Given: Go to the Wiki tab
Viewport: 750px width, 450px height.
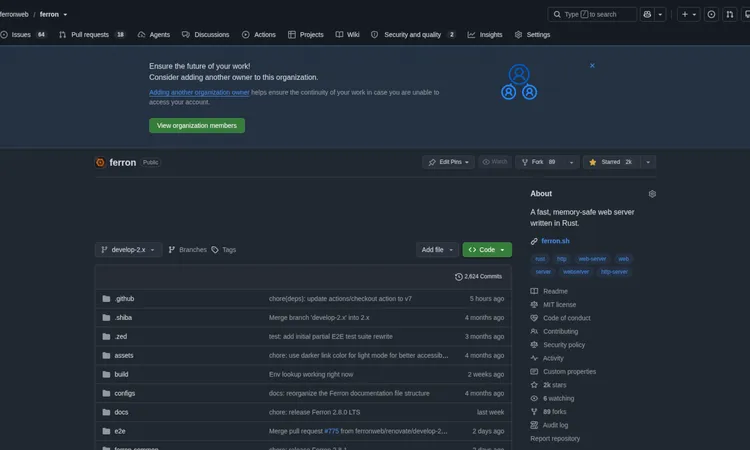Looking at the screenshot, I should pyautogui.click(x=347, y=34).
